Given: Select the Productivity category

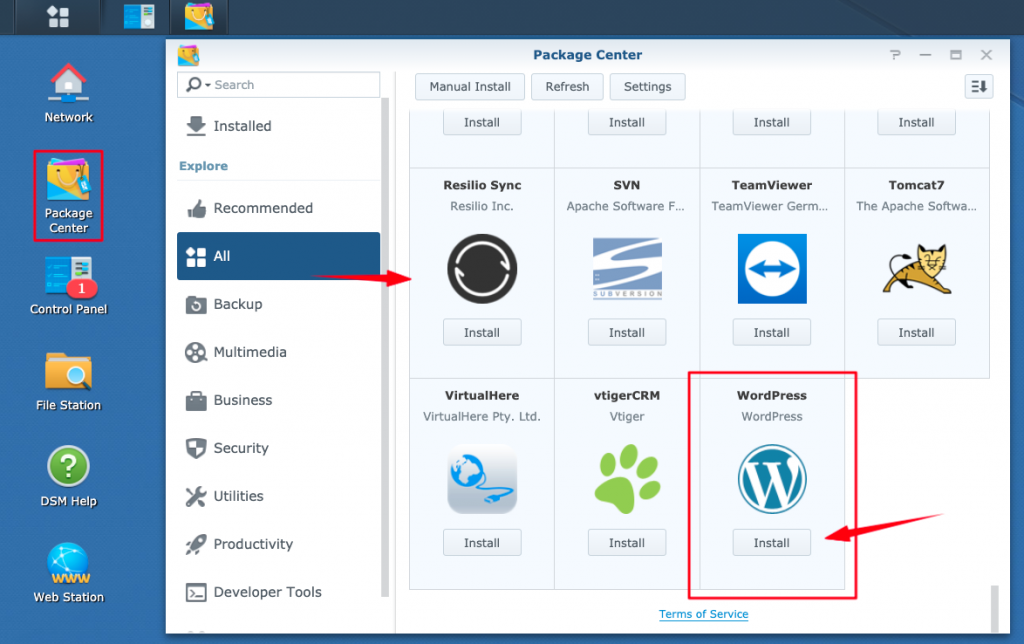Looking at the screenshot, I should tap(278, 544).
